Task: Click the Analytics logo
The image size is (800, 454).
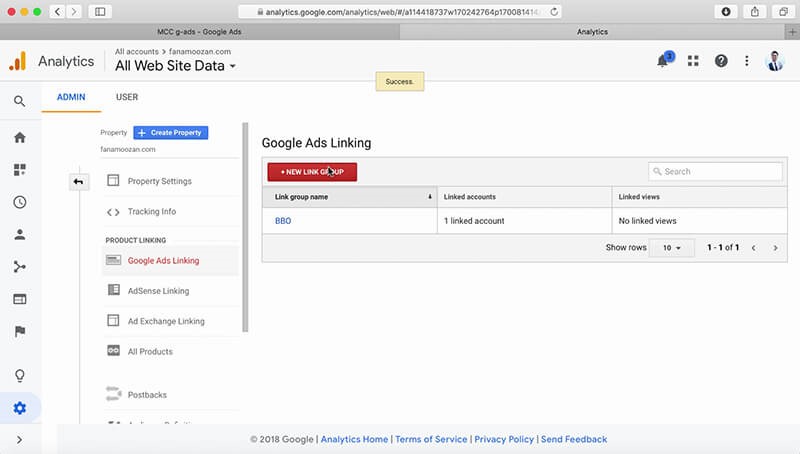Action: (x=17, y=61)
